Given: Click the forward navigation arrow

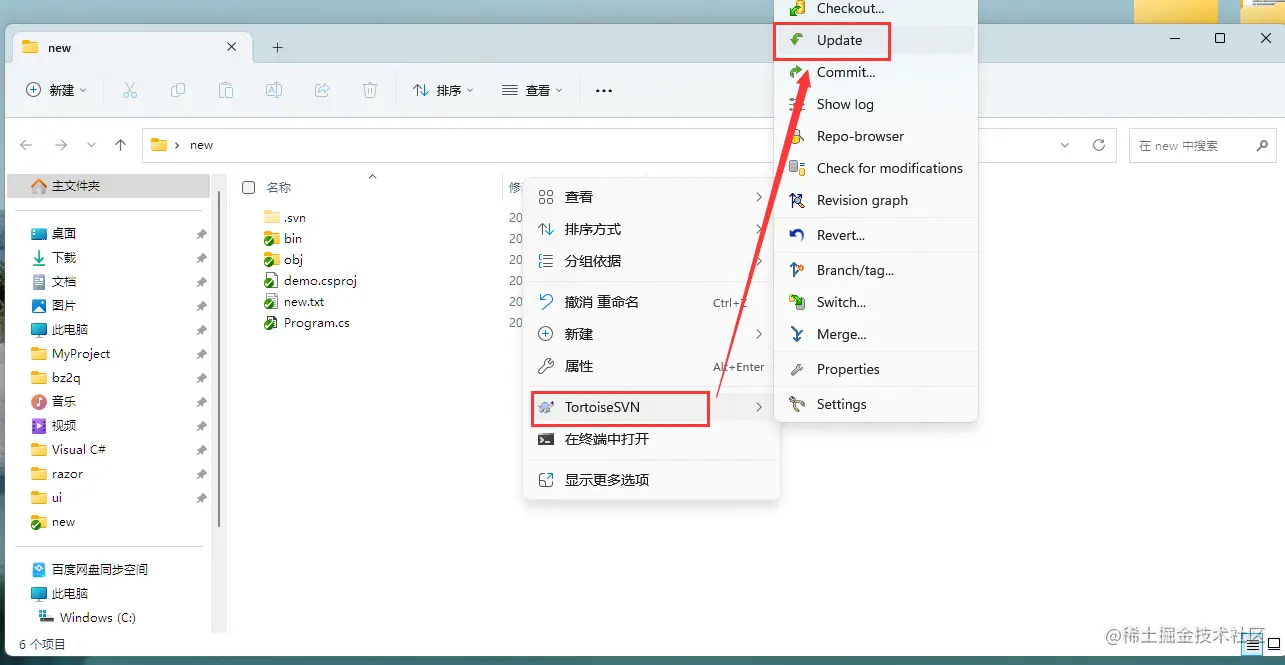Looking at the screenshot, I should (x=61, y=145).
